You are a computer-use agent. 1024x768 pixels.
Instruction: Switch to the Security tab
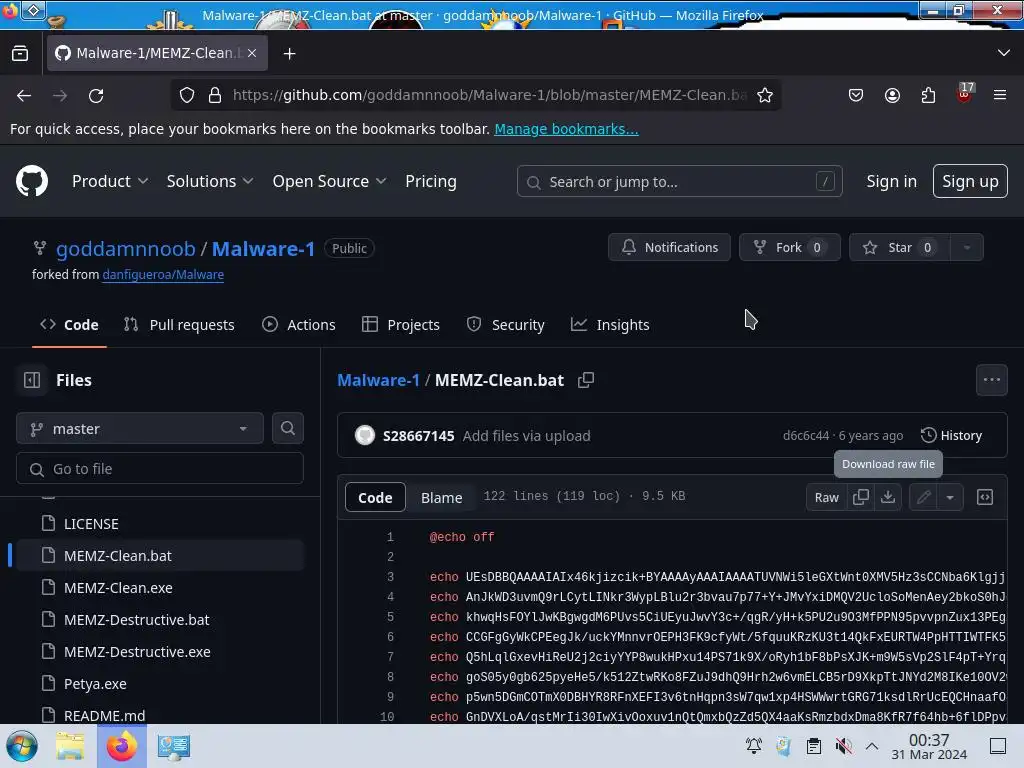pos(505,325)
